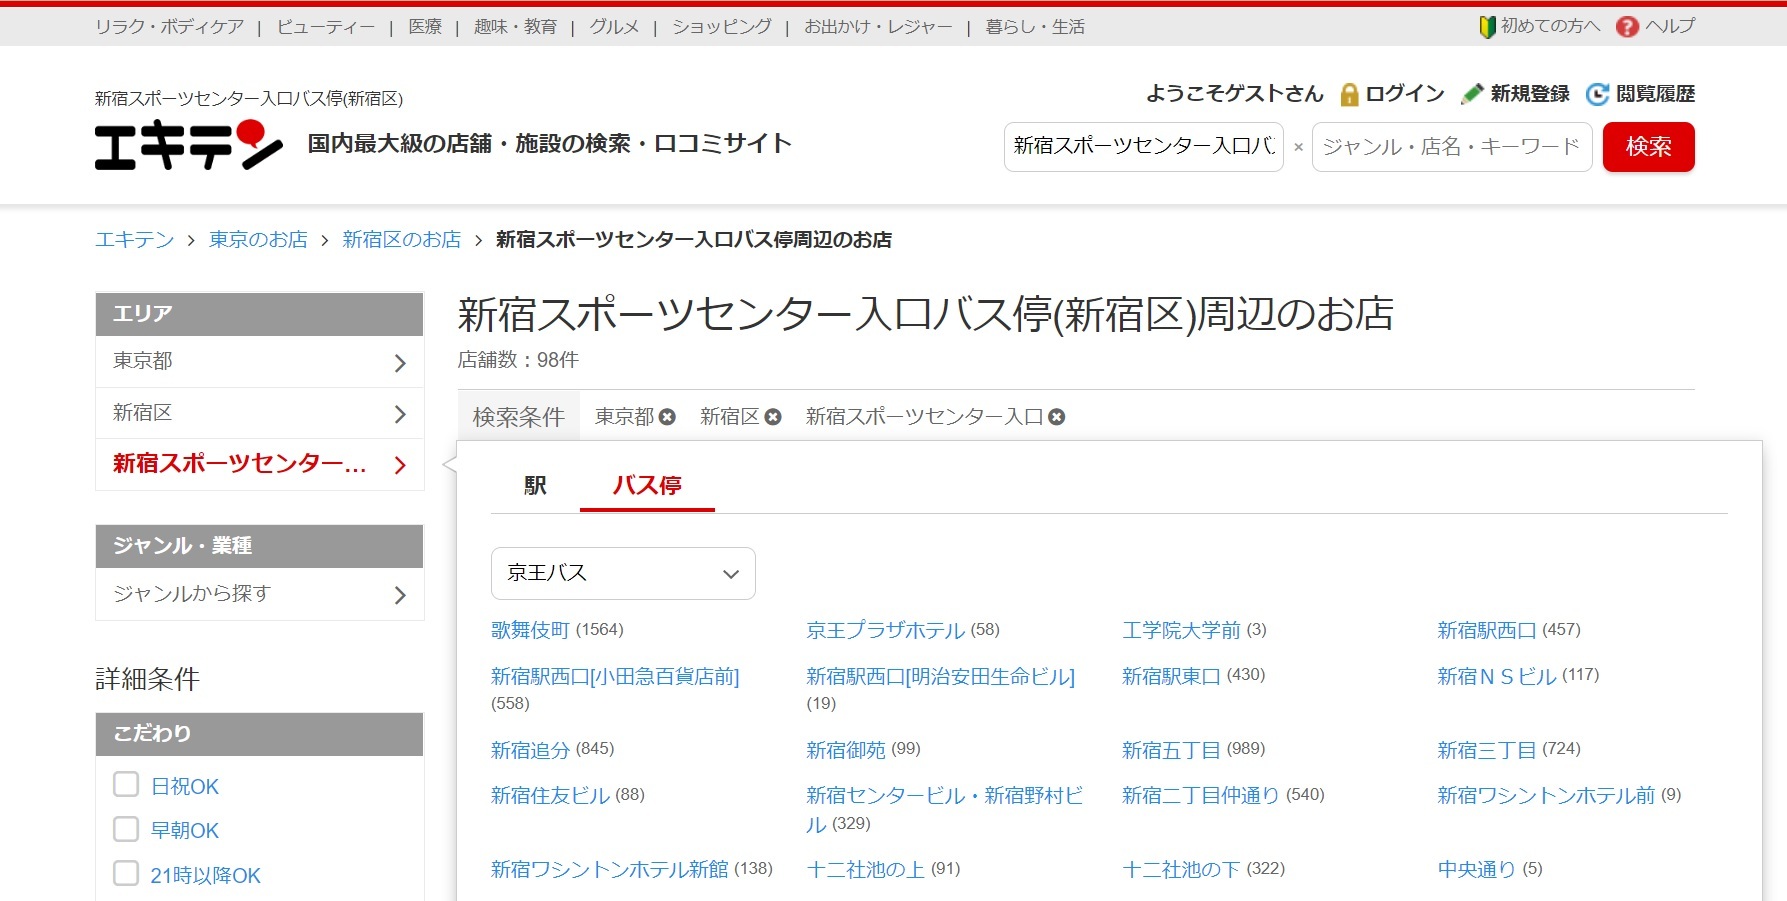Open 趣味・教育 category menu

tap(515, 27)
